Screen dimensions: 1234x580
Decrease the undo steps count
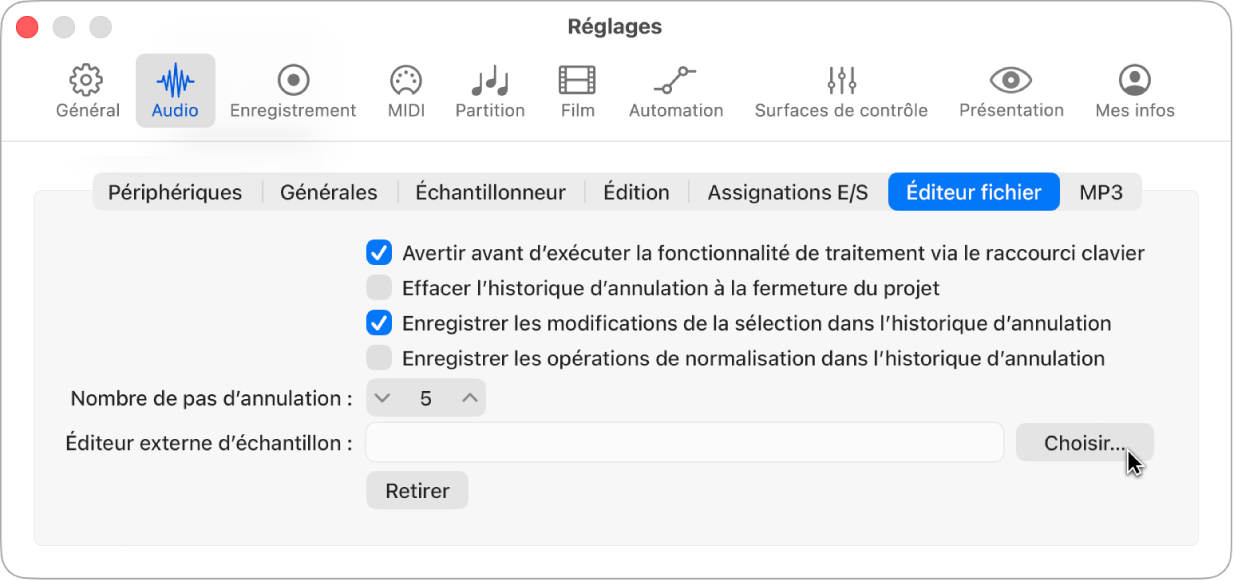click(x=382, y=397)
